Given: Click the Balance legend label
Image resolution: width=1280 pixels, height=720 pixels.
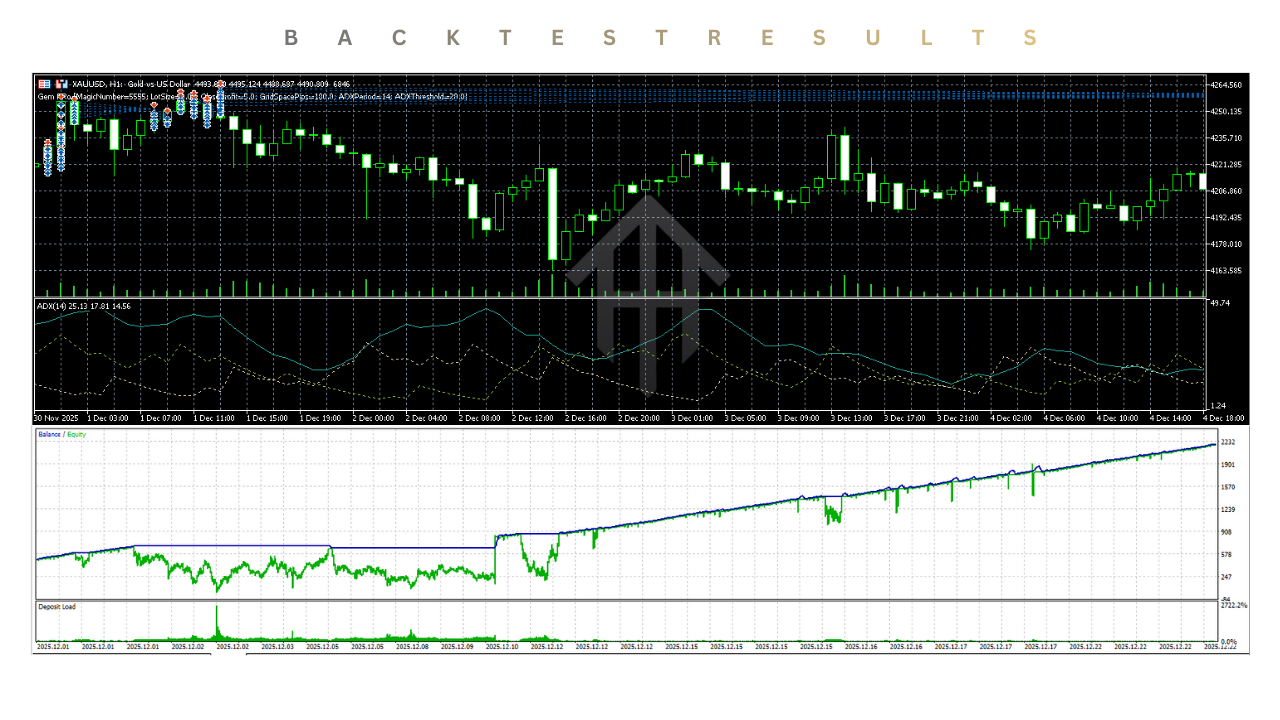Looking at the screenshot, I should click(48, 434).
